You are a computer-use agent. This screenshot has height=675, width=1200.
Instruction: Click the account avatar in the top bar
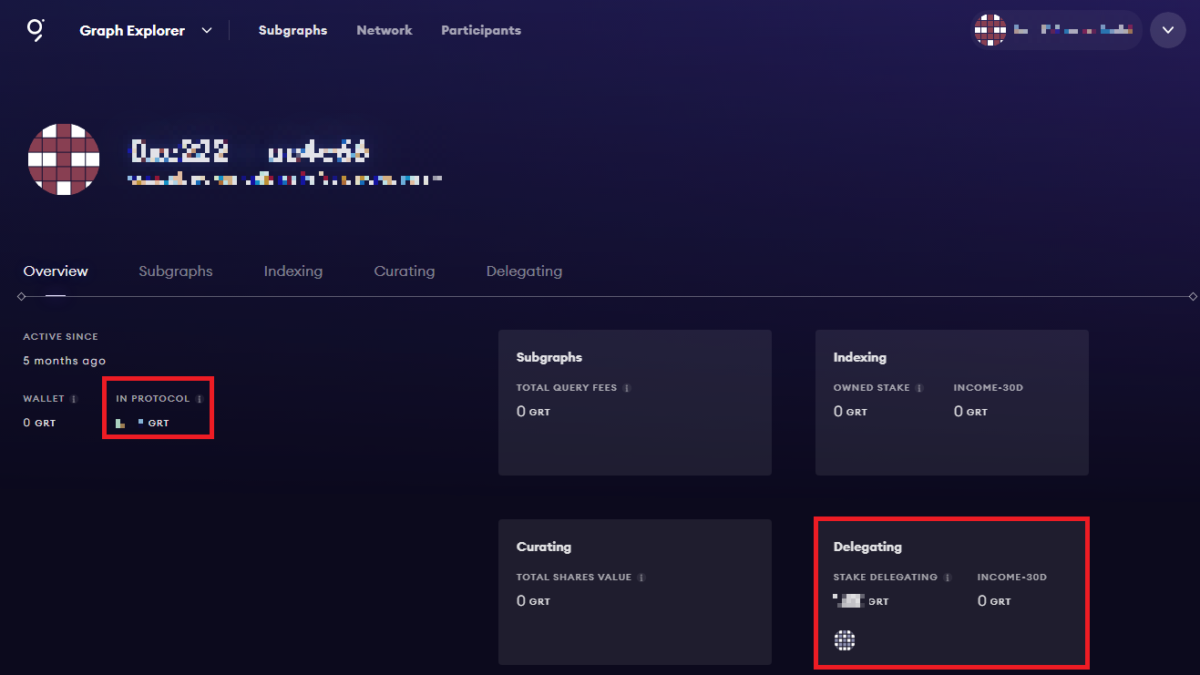tap(990, 30)
